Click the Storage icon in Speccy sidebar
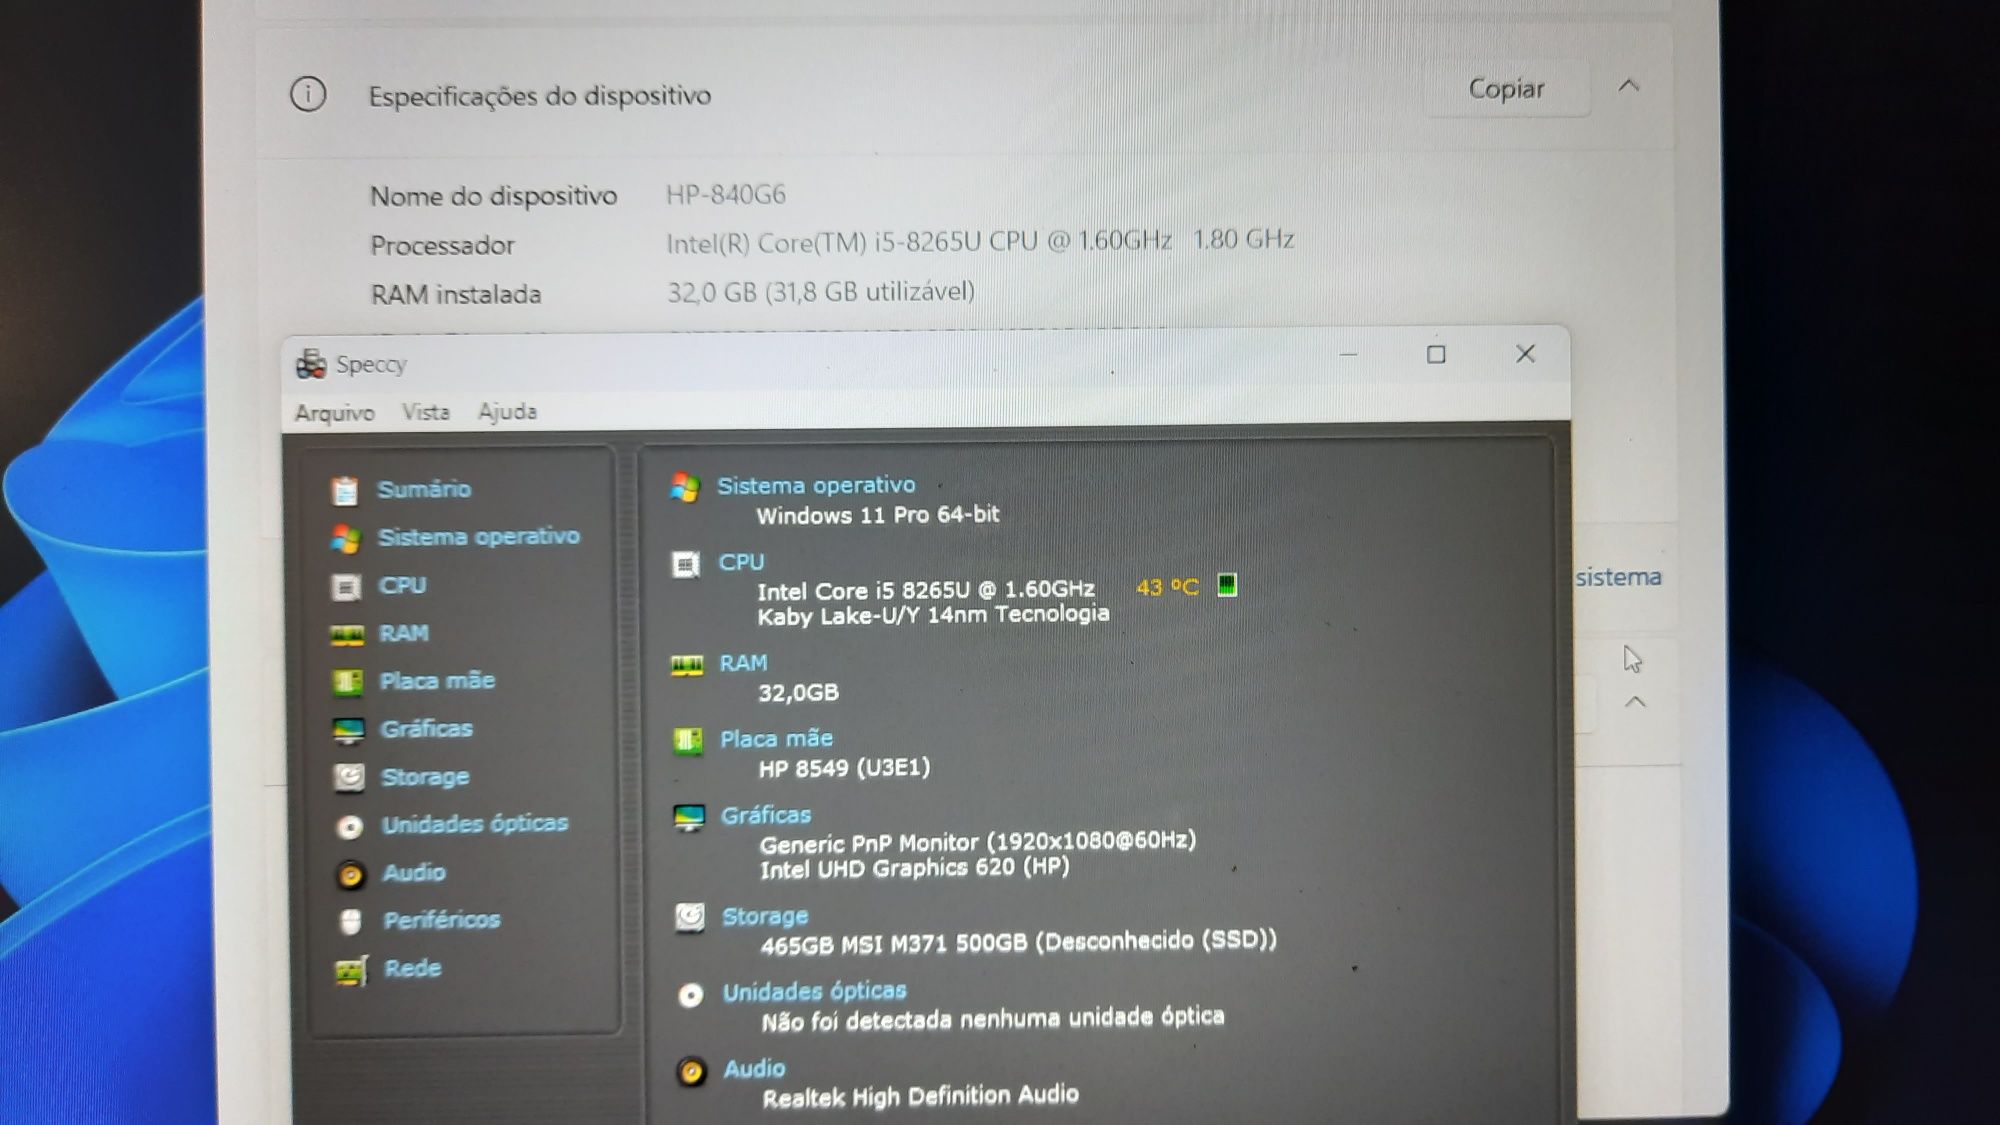This screenshot has height=1125, width=2000. (x=350, y=775)
